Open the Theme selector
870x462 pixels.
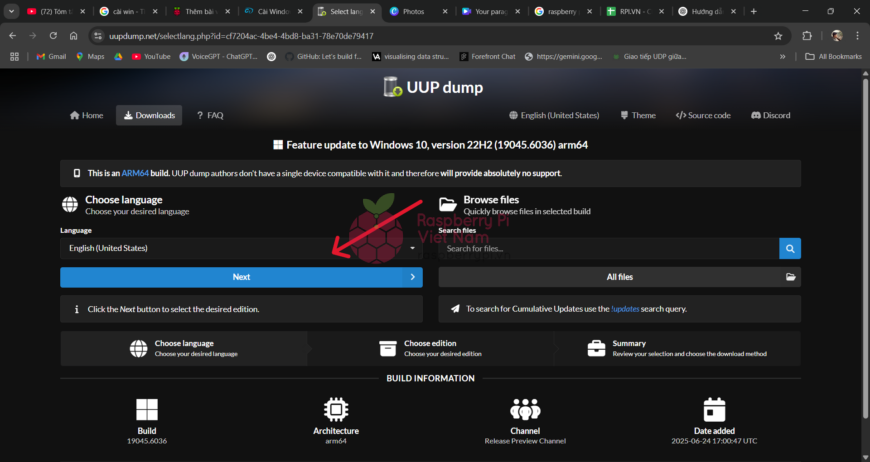(x=638, y=115)
